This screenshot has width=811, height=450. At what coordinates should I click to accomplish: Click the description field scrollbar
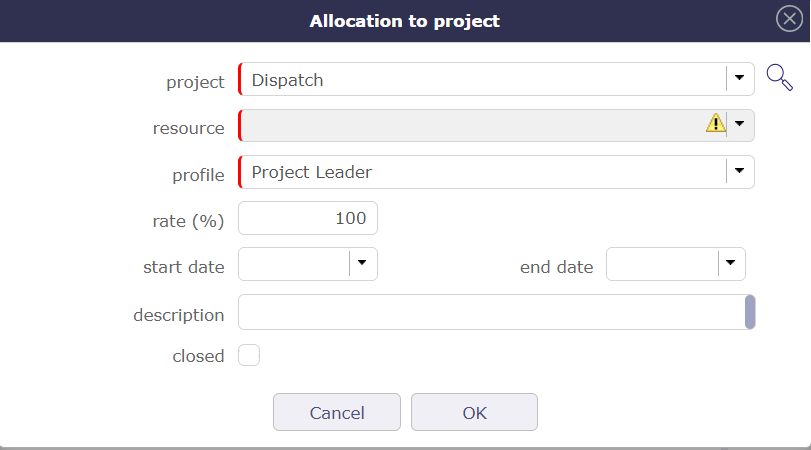pyautogui.click(x=750, y=312)
